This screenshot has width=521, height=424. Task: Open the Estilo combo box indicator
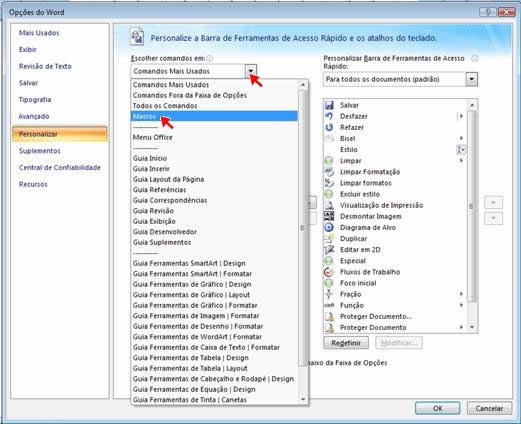pos(461,150)
